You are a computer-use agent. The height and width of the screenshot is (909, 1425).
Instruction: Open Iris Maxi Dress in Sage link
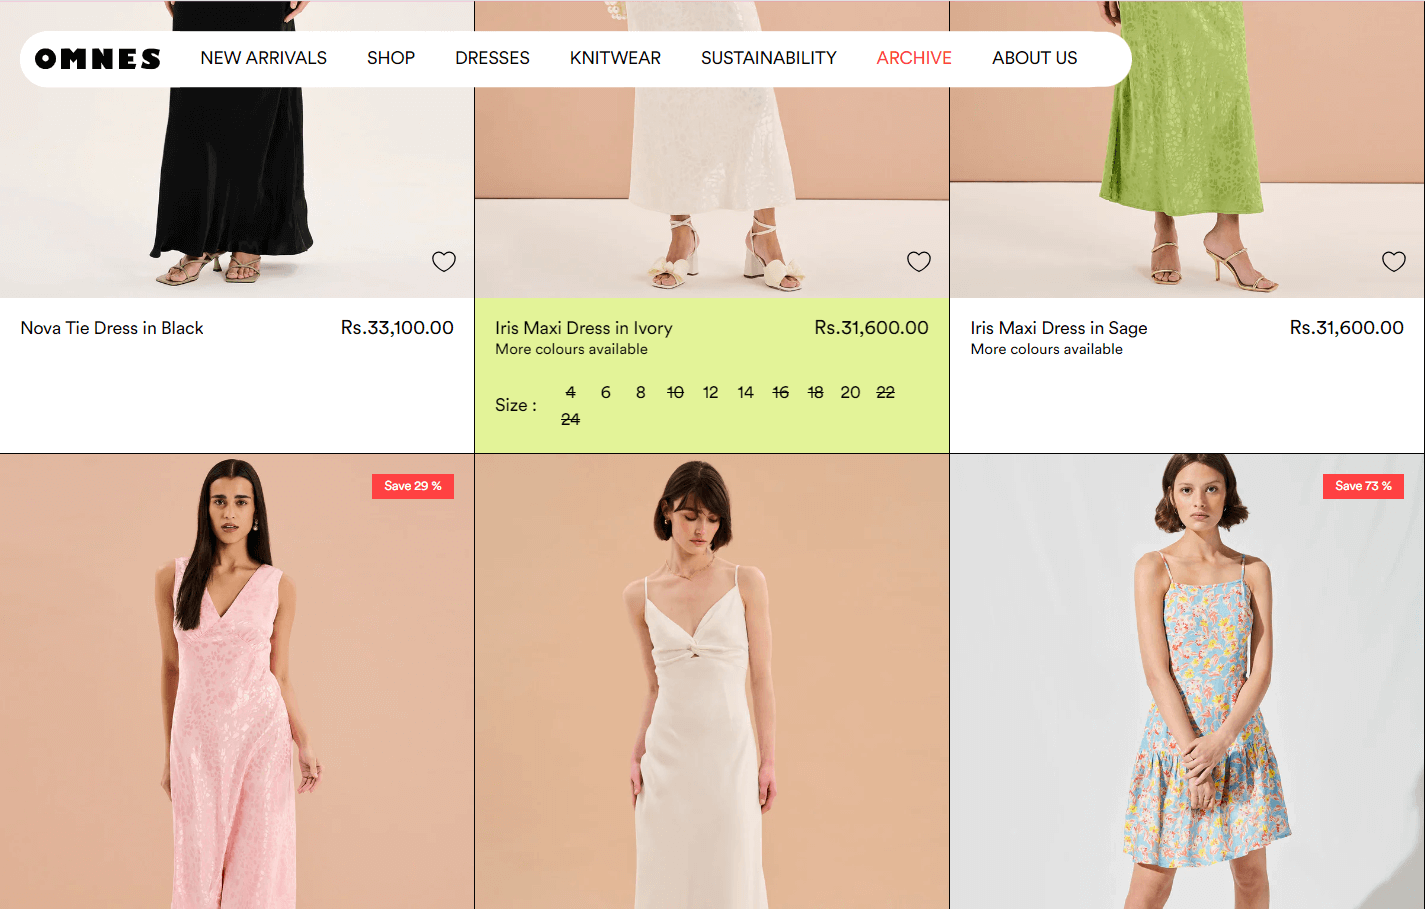1058,328
